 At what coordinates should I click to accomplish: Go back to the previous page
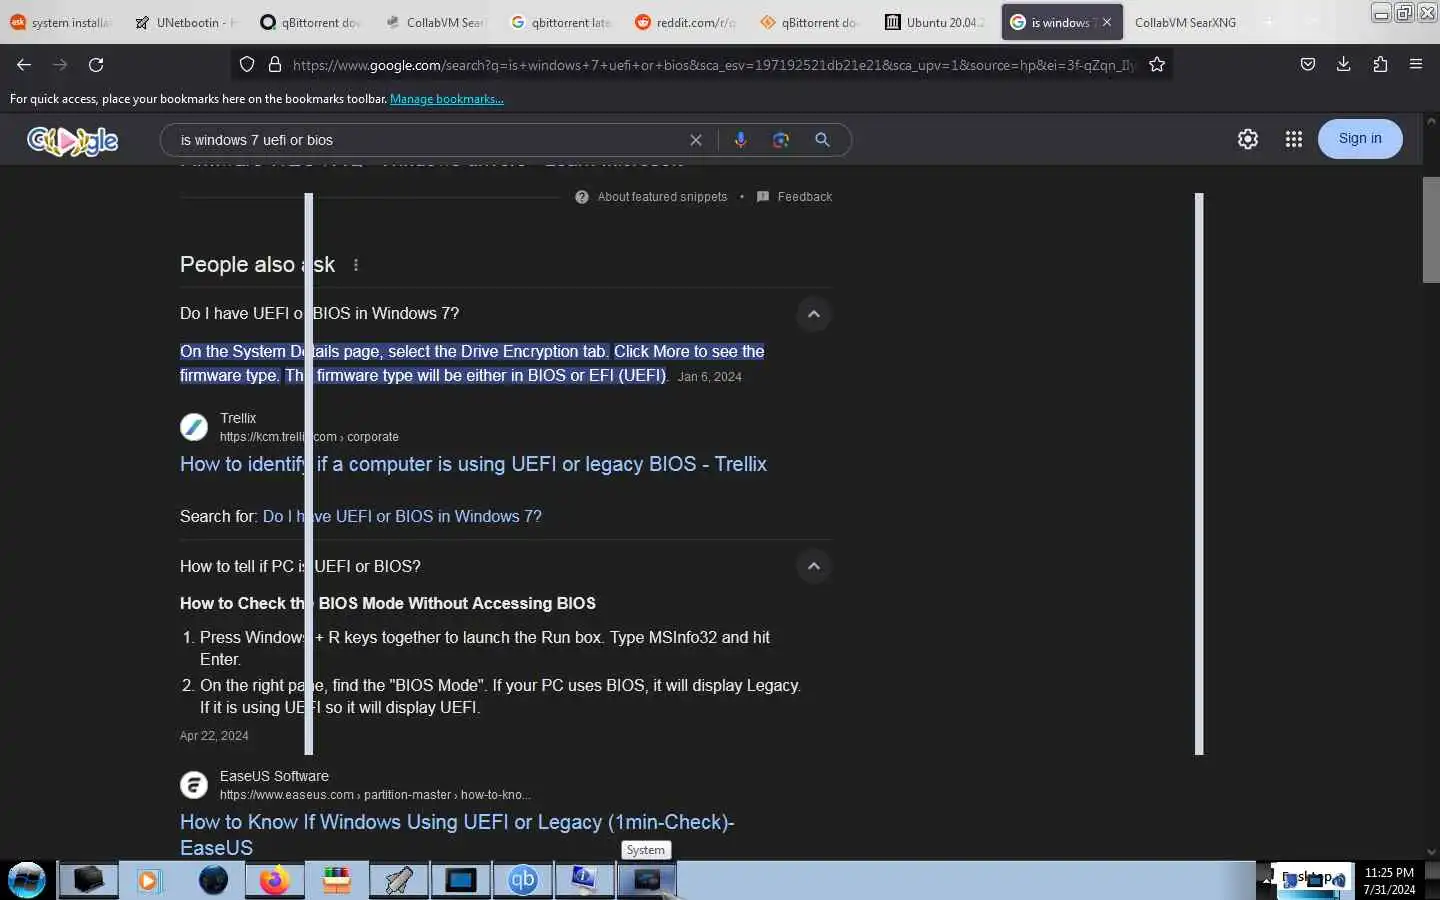24,64
